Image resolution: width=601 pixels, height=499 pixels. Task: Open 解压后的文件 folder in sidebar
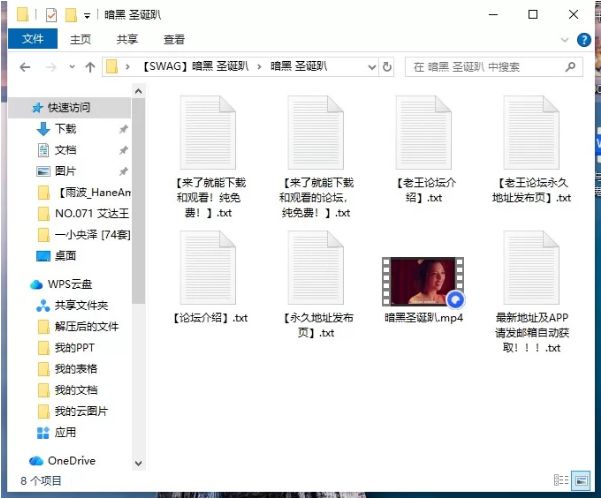(x=79, y=327)
